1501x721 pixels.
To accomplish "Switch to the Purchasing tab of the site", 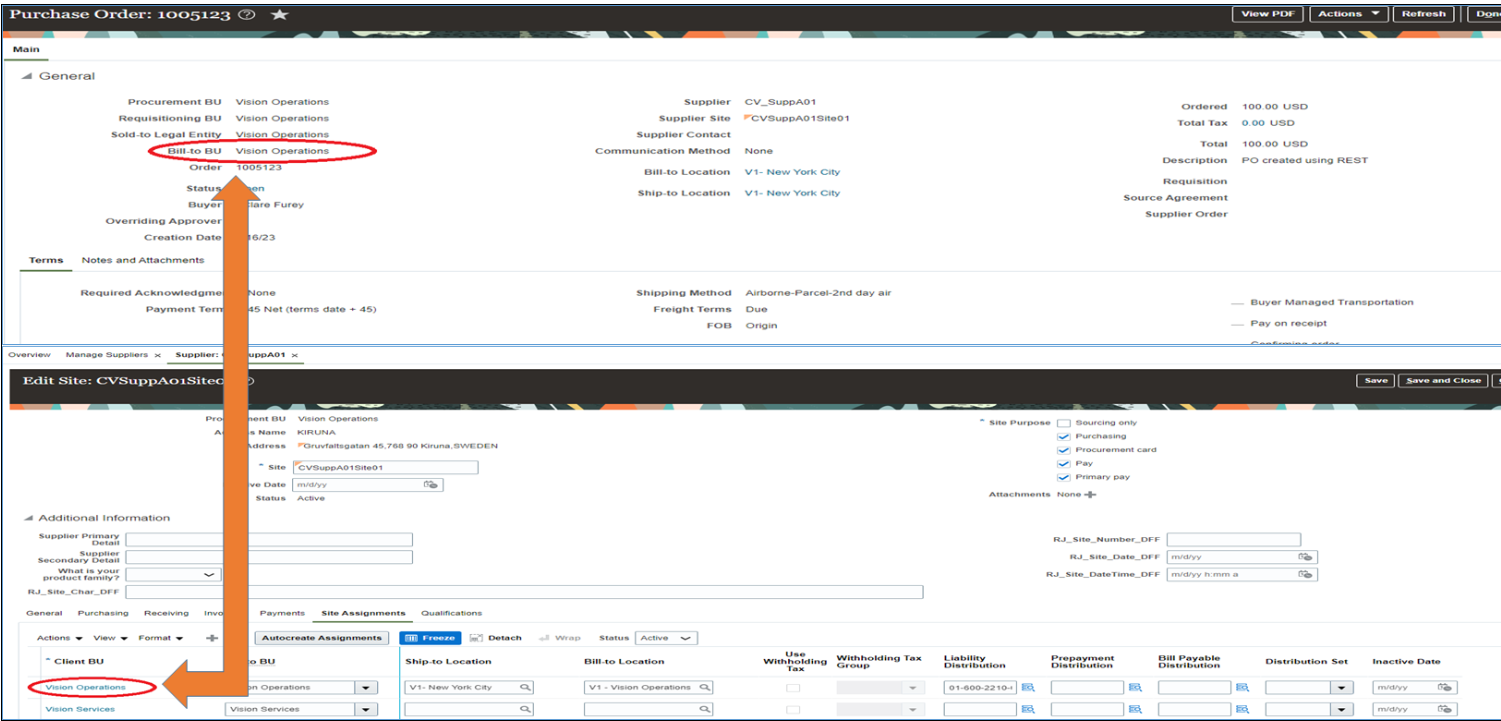I will (x=103, y=613).
